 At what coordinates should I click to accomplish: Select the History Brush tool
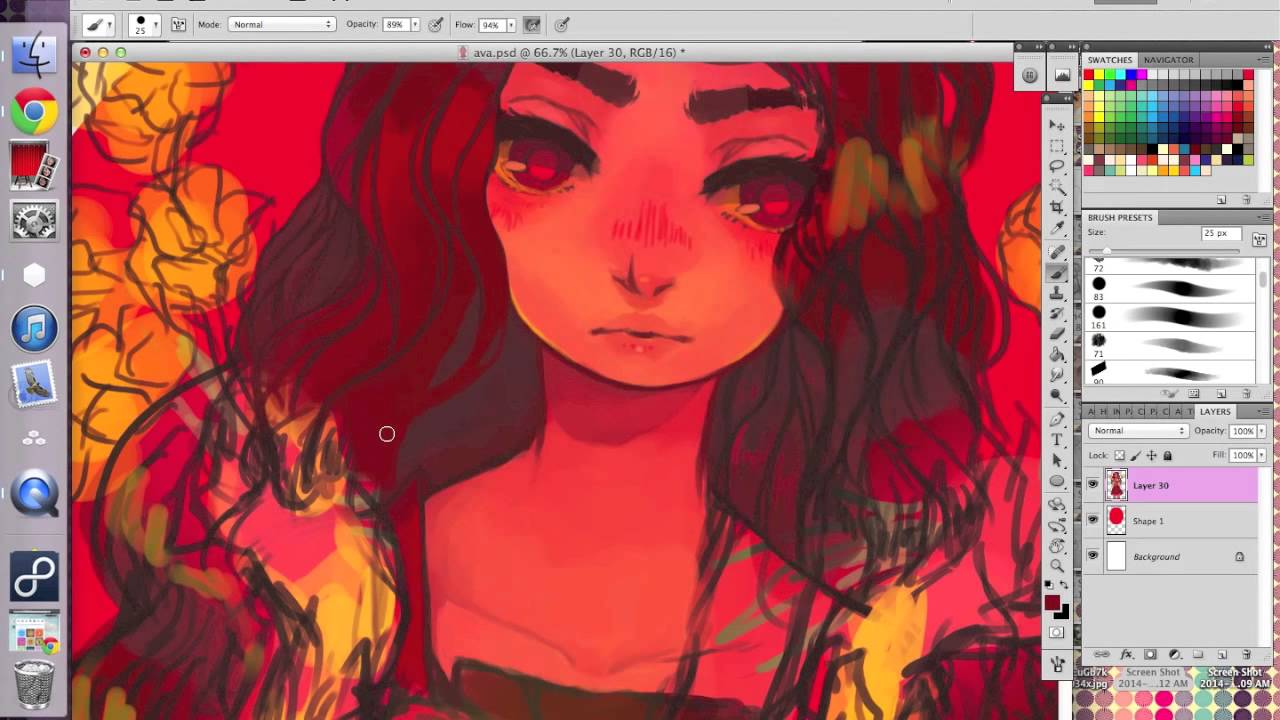click(1057, 312)
